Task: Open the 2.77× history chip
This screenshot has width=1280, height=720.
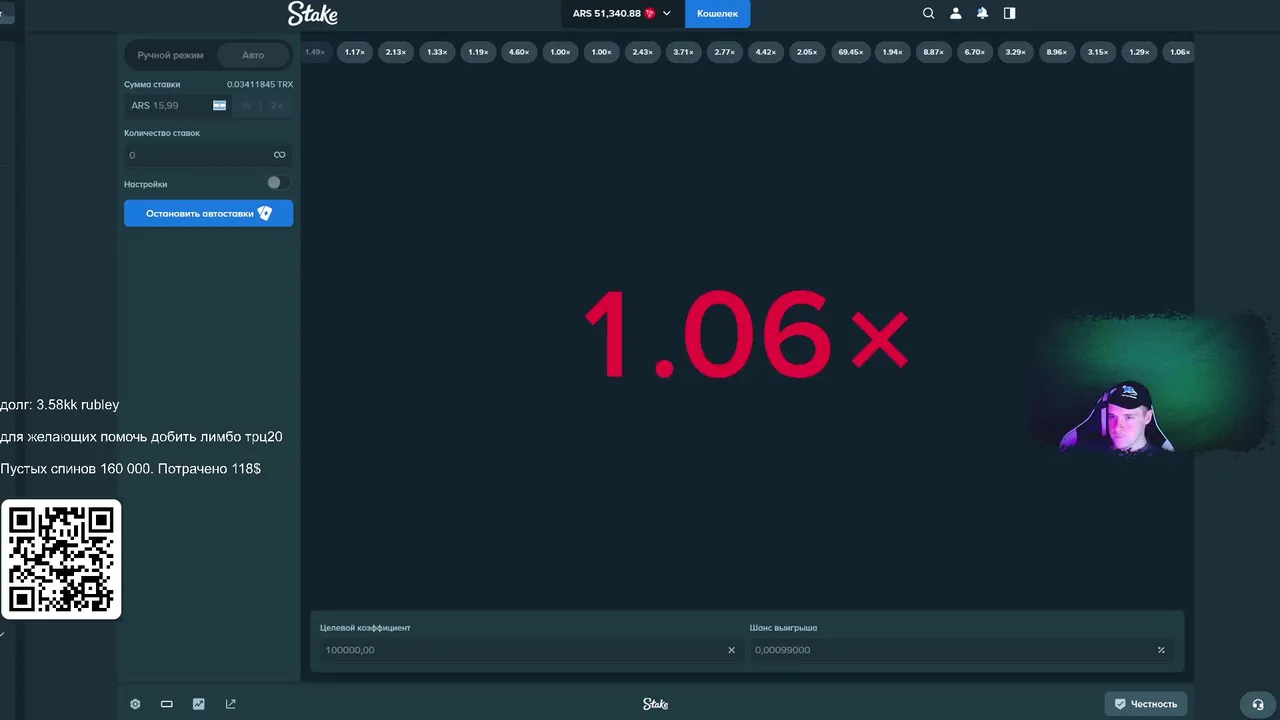Action: click(725, 52)
